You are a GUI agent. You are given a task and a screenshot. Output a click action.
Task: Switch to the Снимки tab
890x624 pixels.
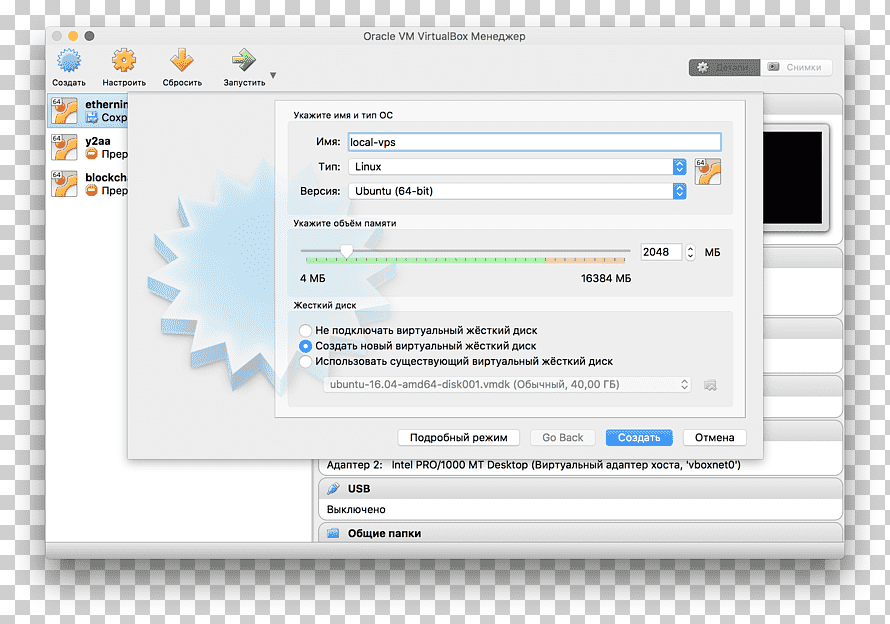796,67
